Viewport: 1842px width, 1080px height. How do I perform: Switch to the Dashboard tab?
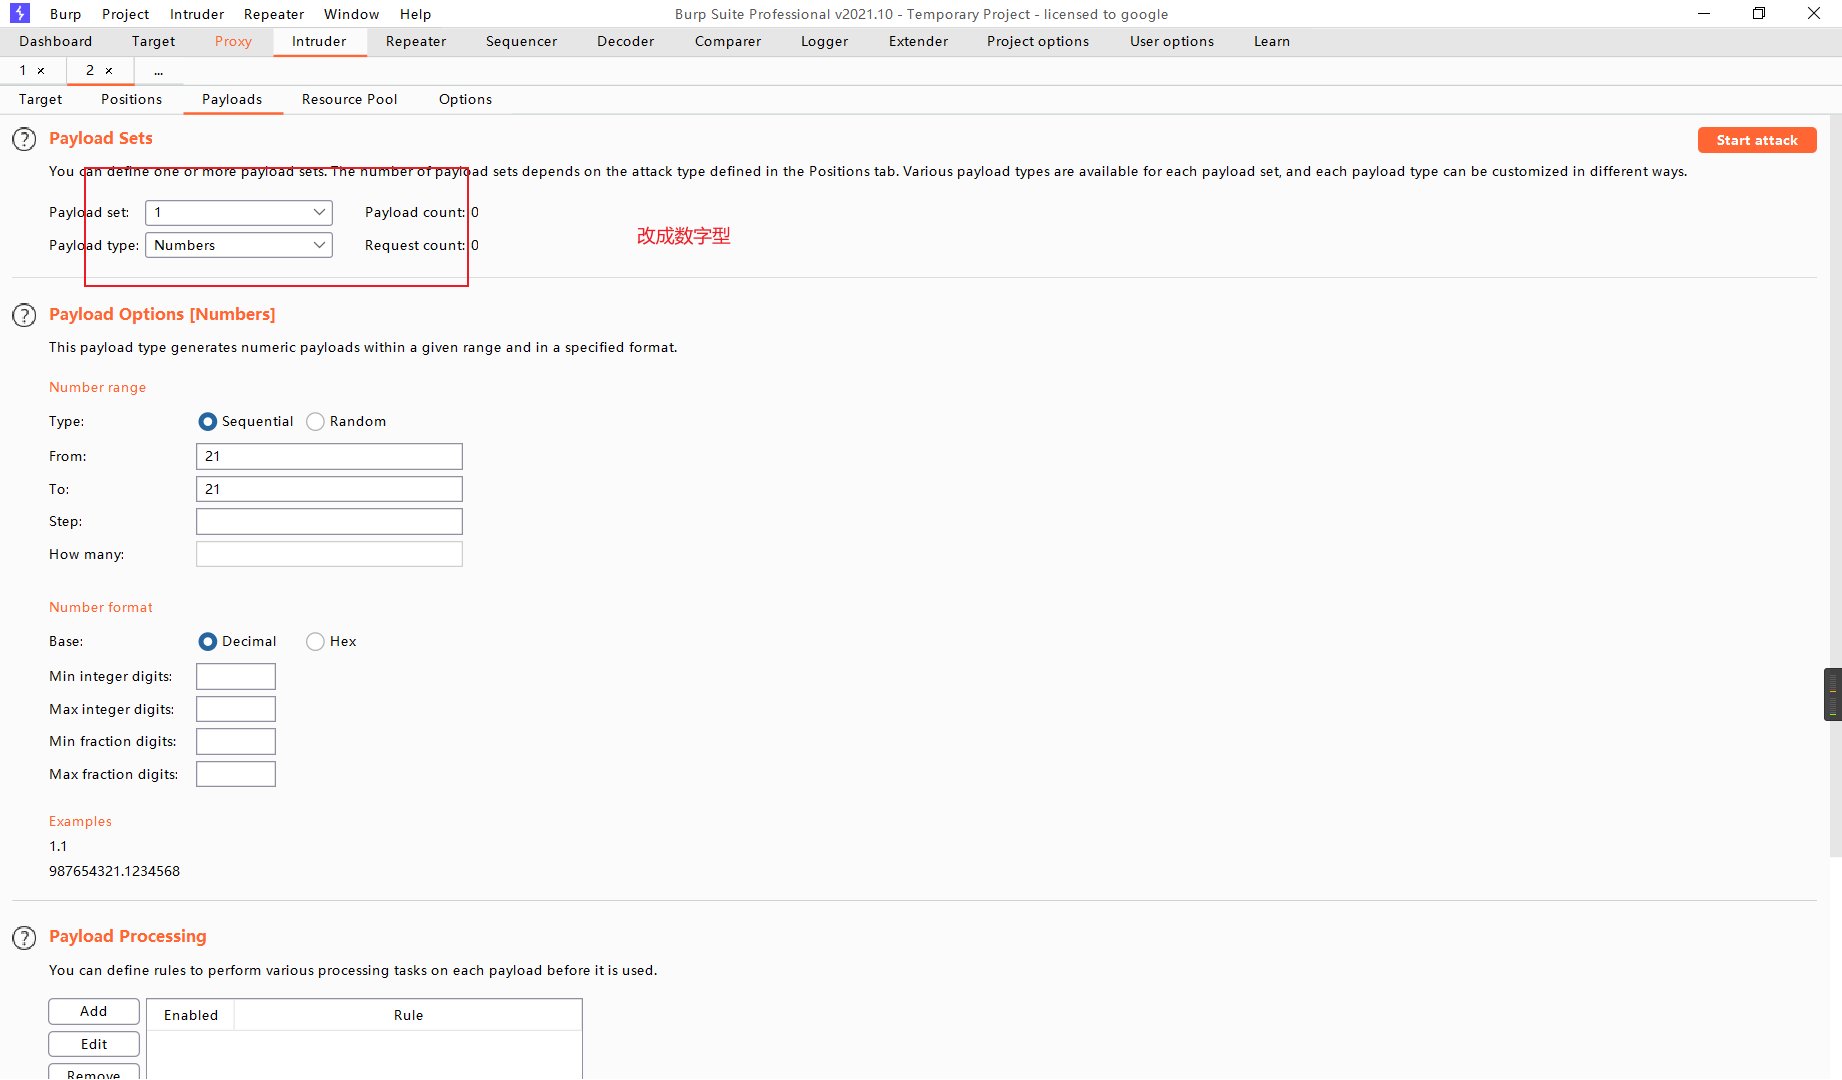point(56,41)
